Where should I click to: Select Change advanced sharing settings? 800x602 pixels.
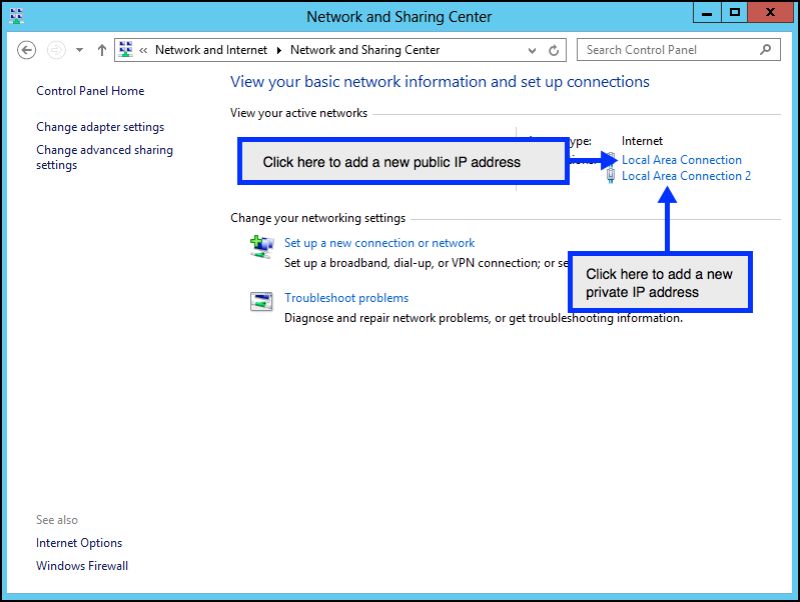pos(104,157)
